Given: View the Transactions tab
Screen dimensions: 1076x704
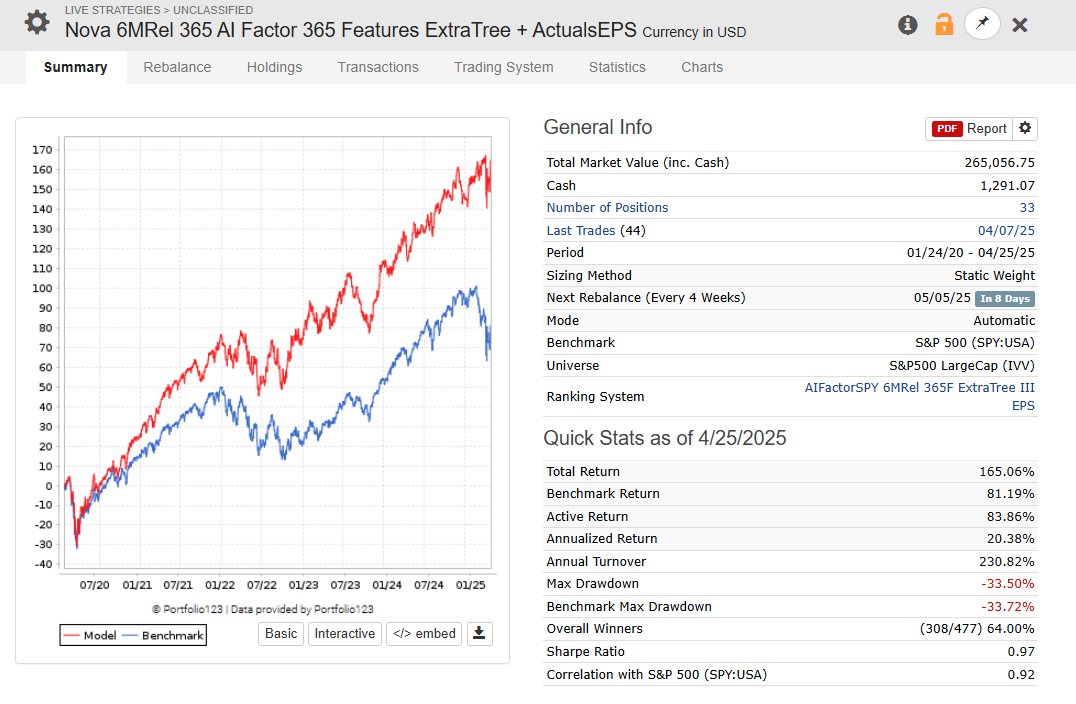Looking at the screenshot, I should [378, 67].
